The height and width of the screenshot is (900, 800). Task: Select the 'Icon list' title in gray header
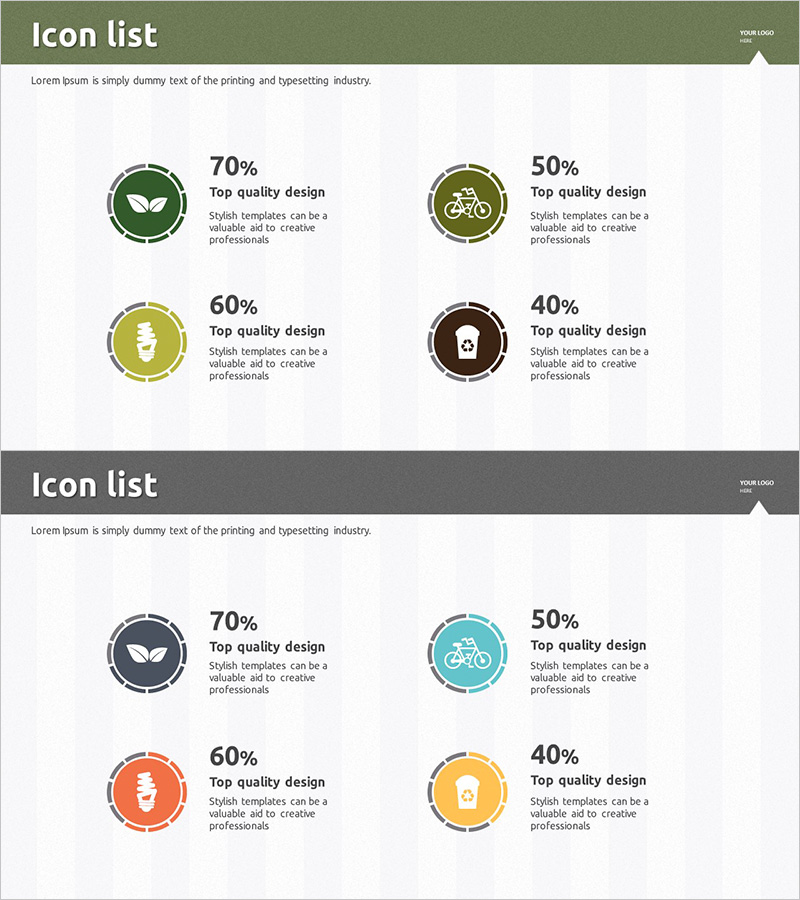pos(94,485)
